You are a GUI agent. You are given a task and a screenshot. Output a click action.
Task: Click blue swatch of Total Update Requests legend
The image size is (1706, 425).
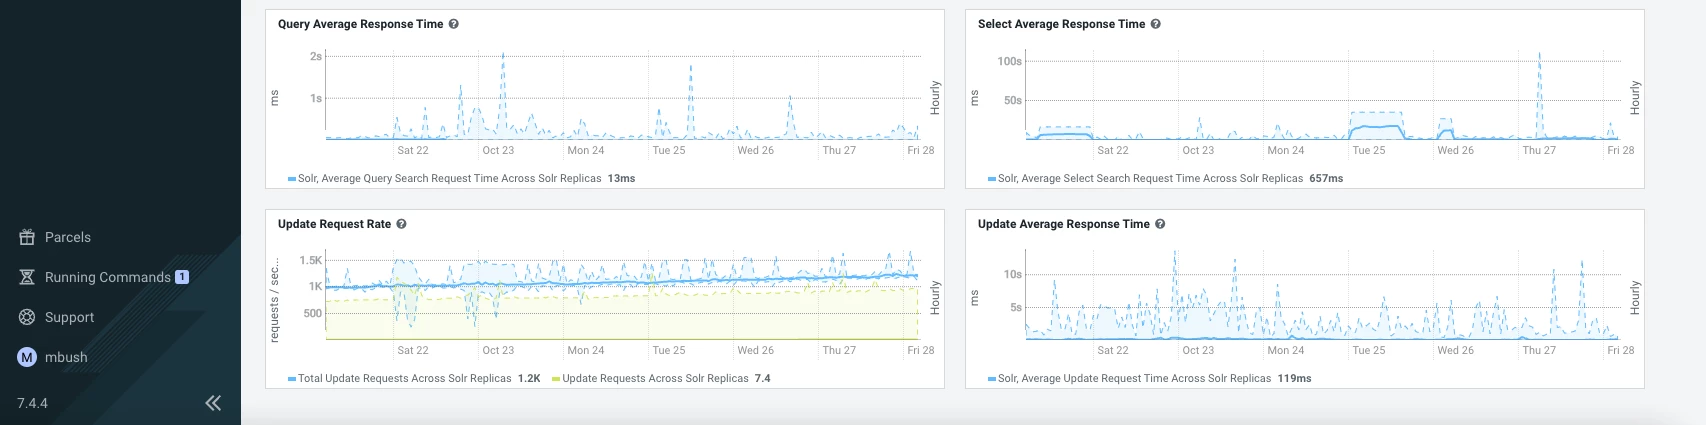coord(292,379)
